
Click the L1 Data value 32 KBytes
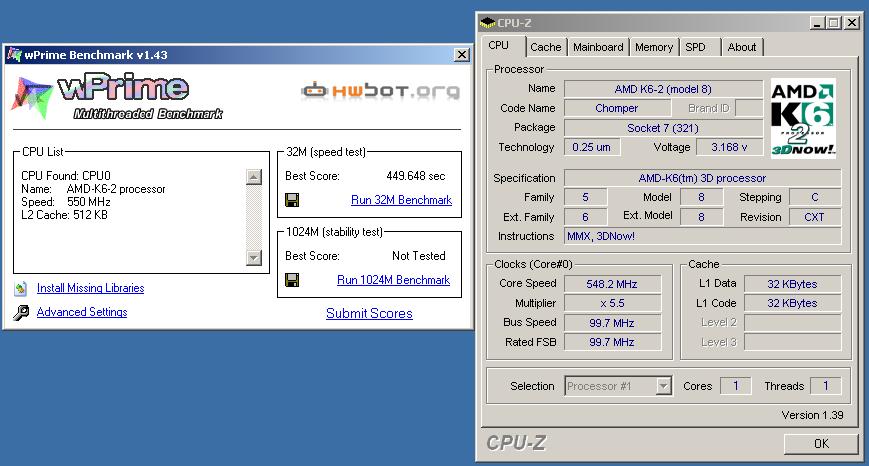click(792, 284)
